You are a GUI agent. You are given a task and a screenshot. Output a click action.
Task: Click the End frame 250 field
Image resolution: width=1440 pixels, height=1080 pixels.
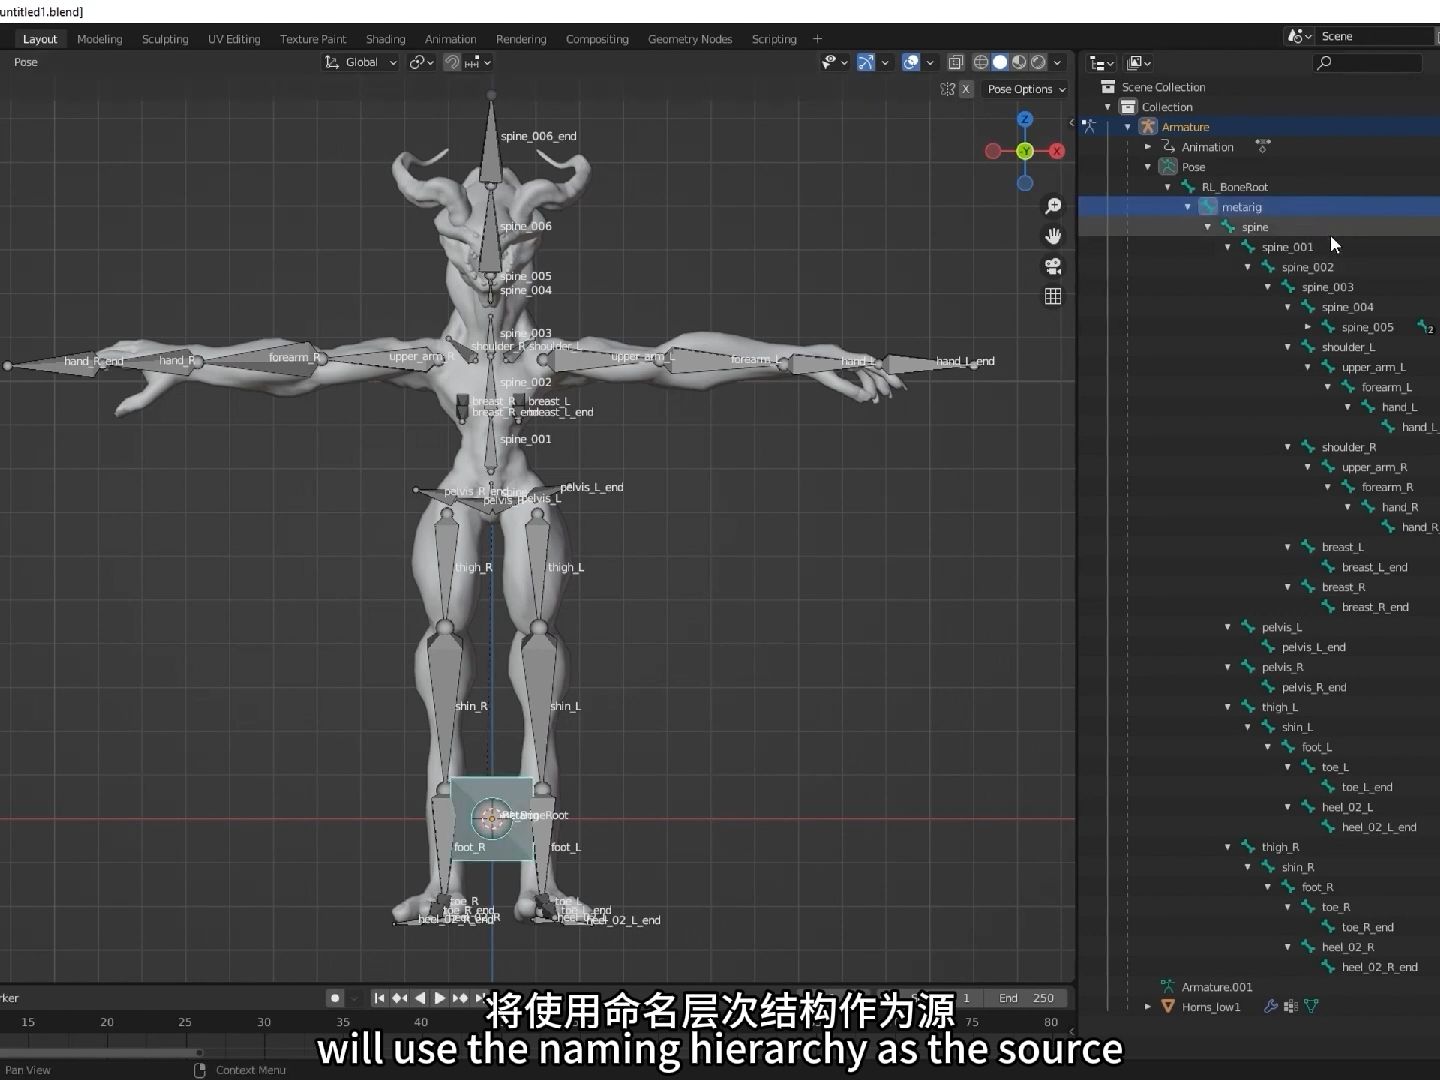[1027, 998]
